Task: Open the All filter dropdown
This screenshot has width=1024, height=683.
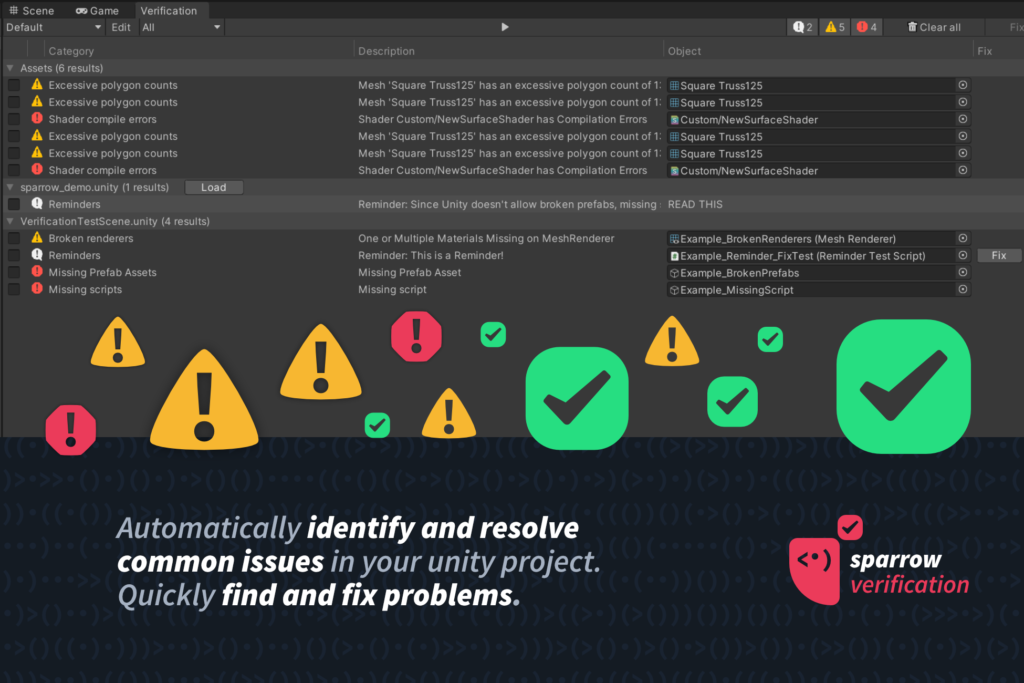Action: 182,27
